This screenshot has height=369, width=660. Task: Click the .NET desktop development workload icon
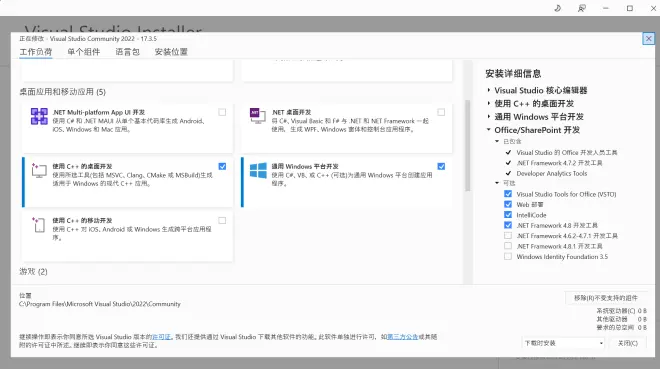(x=258, y=116)
